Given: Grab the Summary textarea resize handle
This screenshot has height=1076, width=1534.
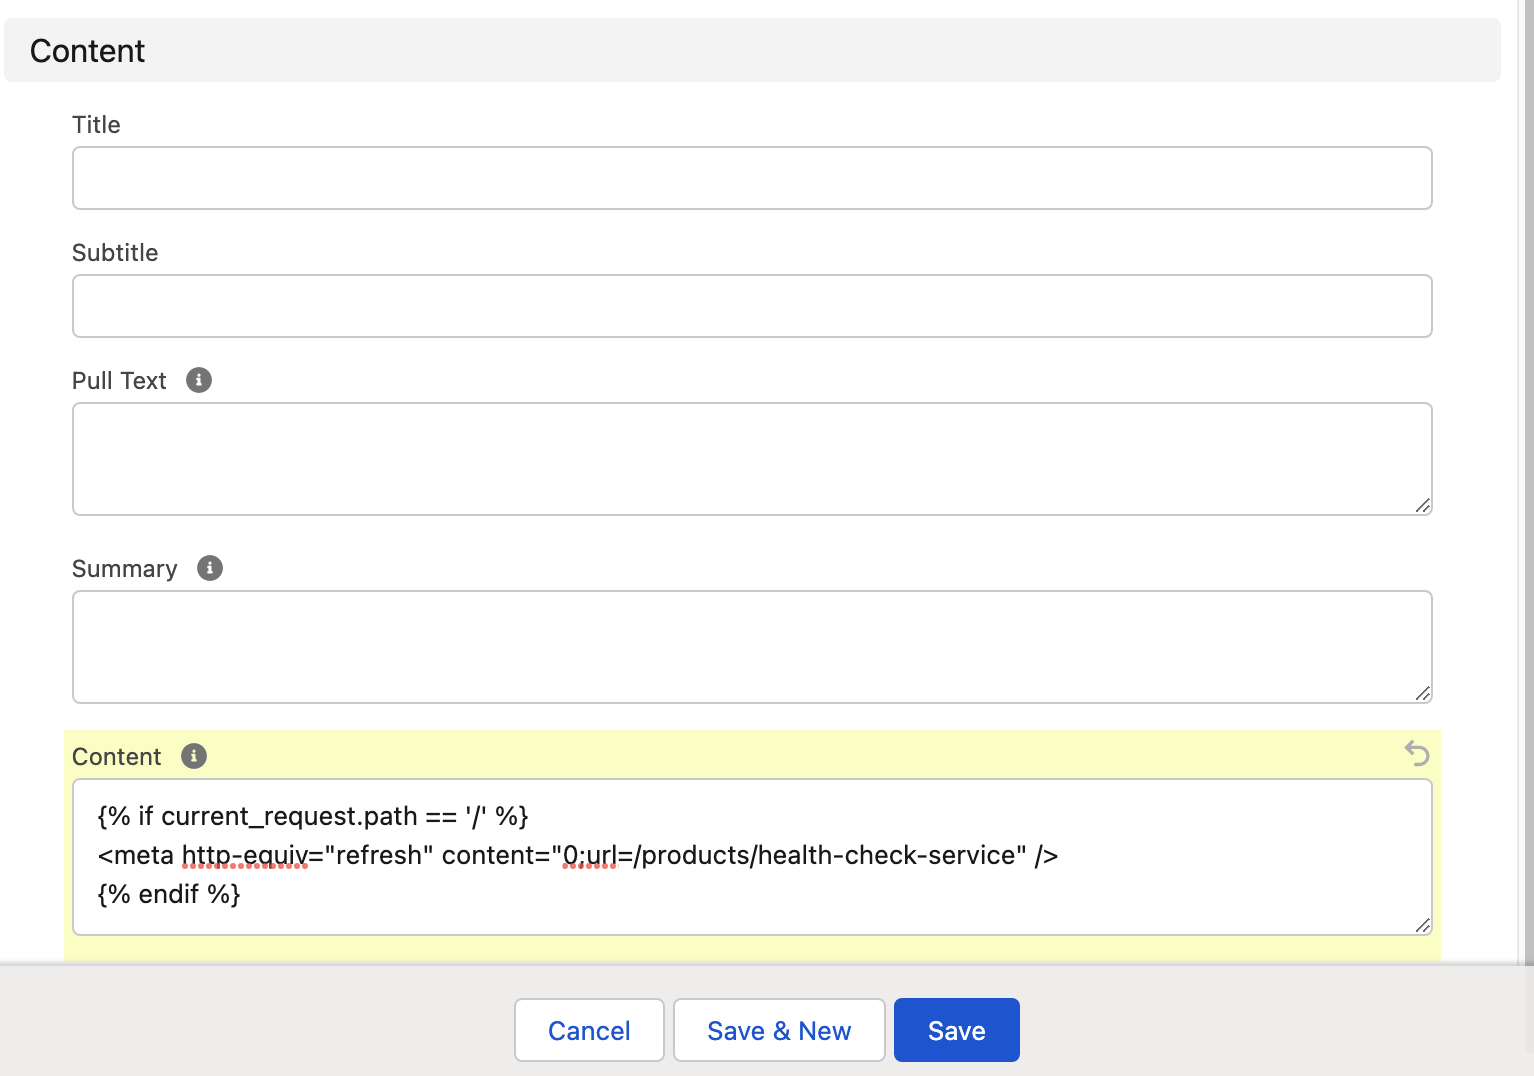Looking at the screenshot, I should tap(1423, 694).
